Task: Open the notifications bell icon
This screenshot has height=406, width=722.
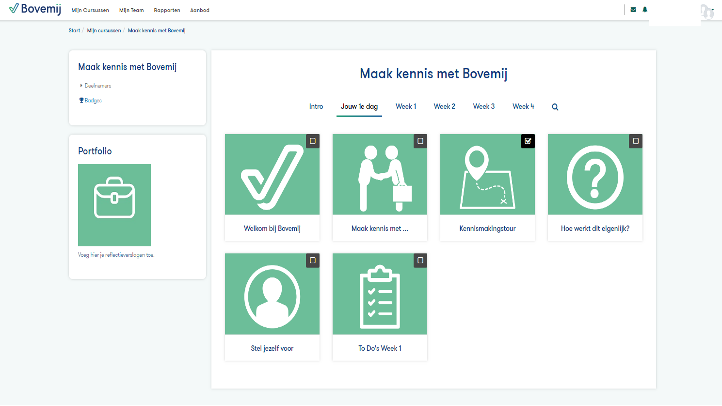Action: [x=645, y=9]
